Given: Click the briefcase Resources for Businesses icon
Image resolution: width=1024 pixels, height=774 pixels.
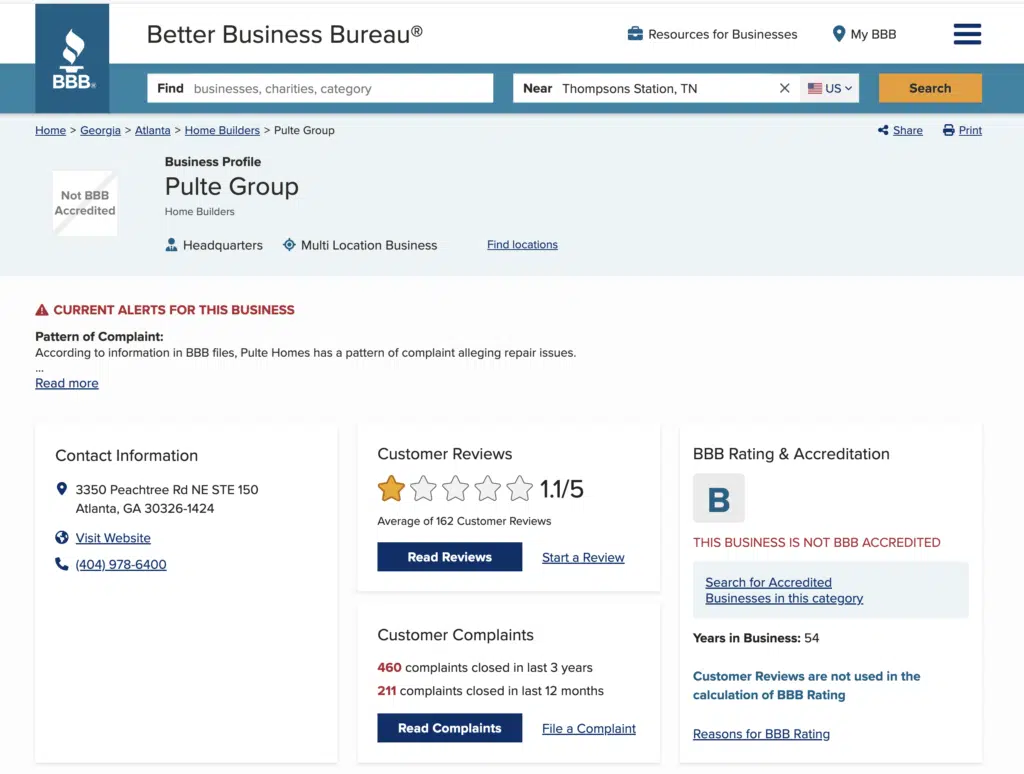Looking at the screenshot, I should 635,34.
